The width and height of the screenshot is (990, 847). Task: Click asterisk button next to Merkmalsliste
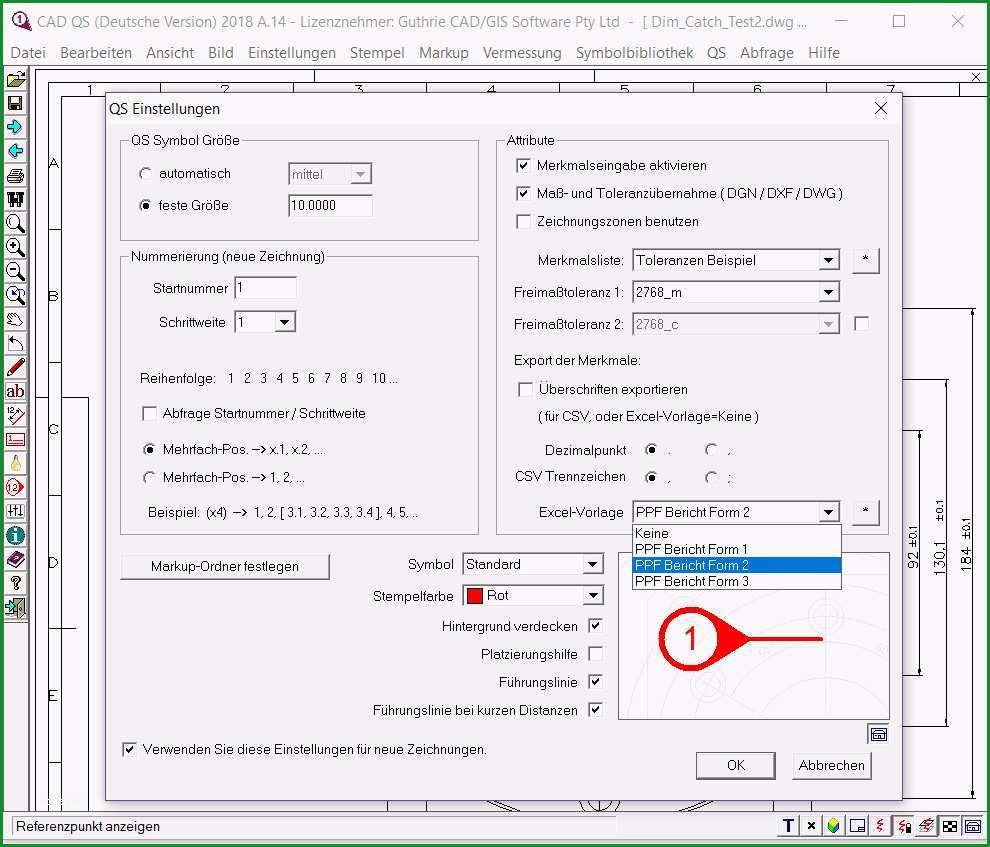pos(865,259)
